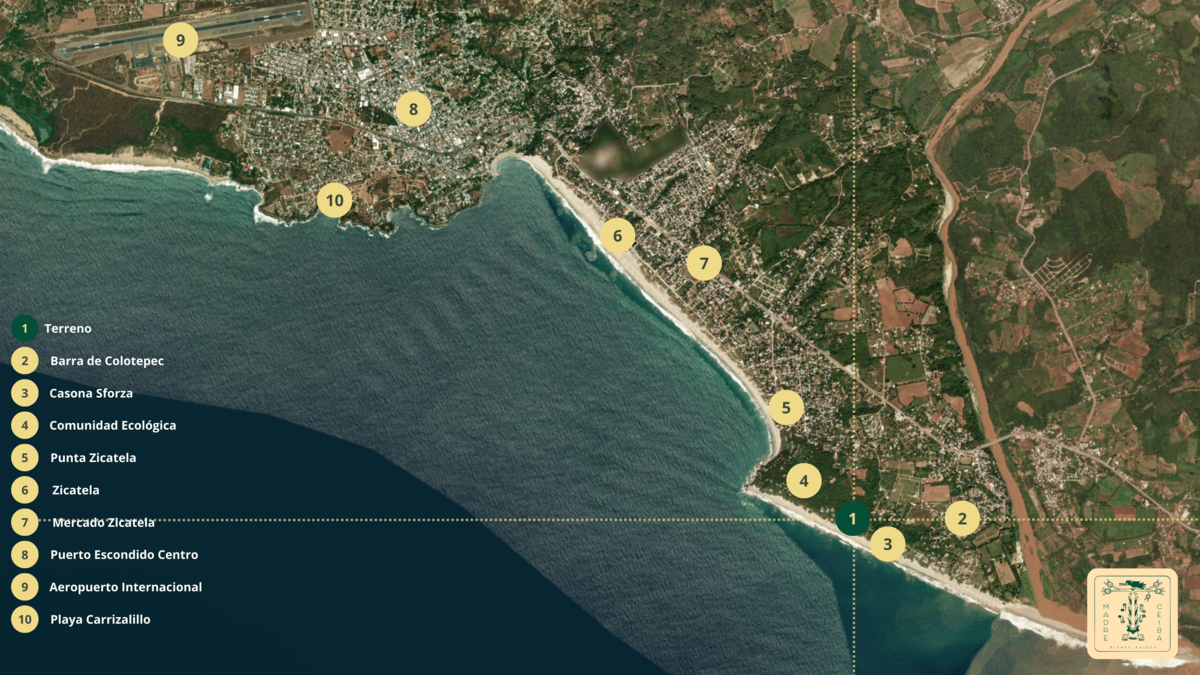Click the "Barra de Colotepec" legend label
Screen dimensions: 1200x675
click(x=107, y=361)
